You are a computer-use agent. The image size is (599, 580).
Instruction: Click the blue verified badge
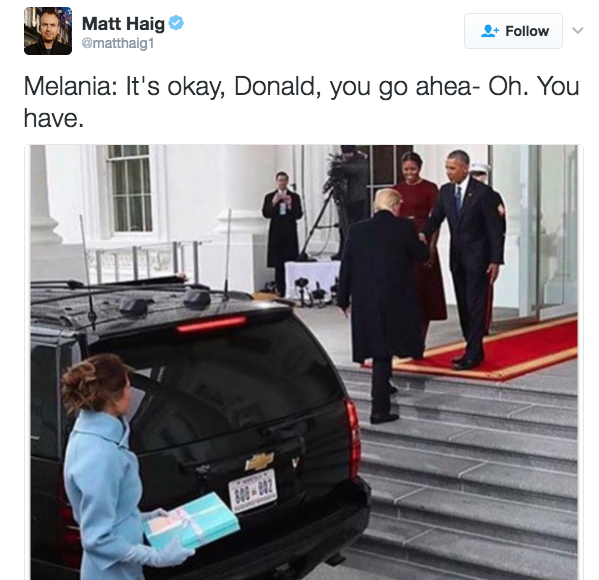pos(176,23)
